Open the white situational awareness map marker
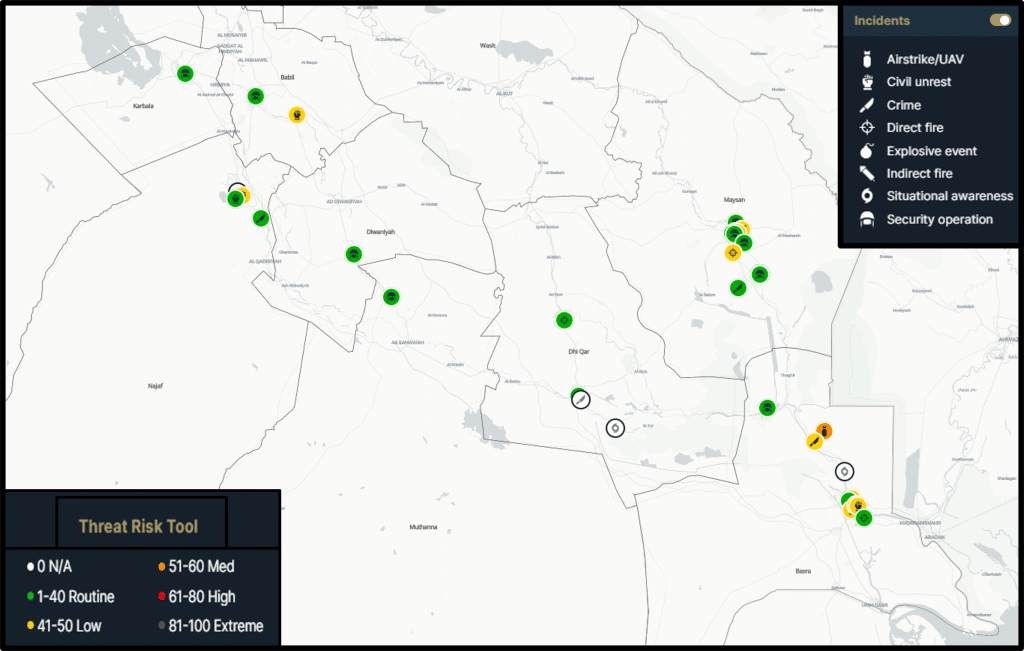 (x=845, y=471)
